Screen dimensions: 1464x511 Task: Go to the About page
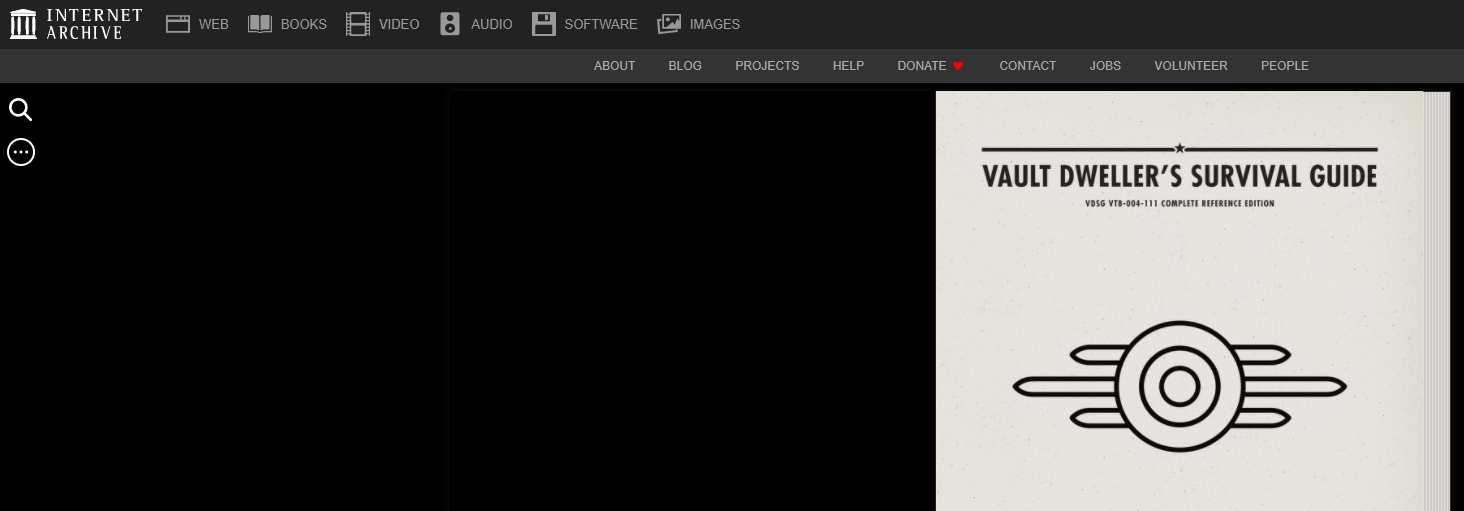point(614,66)
